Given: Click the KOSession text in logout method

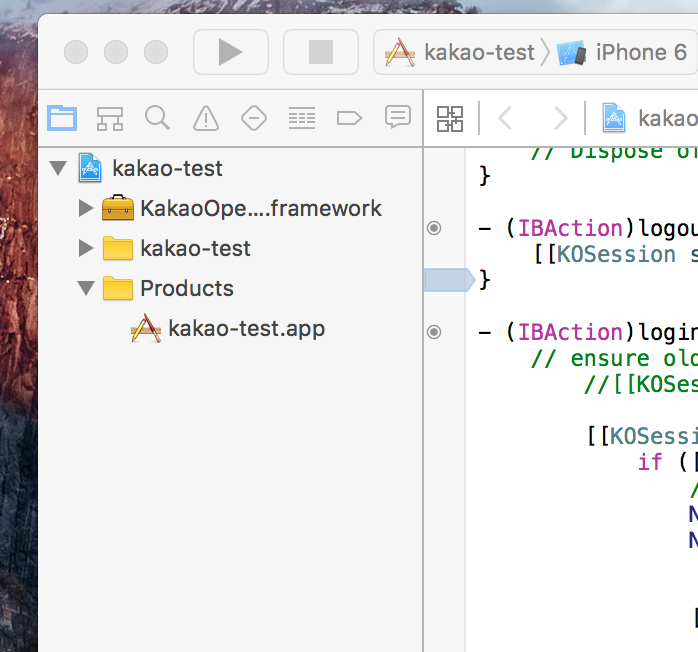Looking at the screenshot, I should coord(616,255).
